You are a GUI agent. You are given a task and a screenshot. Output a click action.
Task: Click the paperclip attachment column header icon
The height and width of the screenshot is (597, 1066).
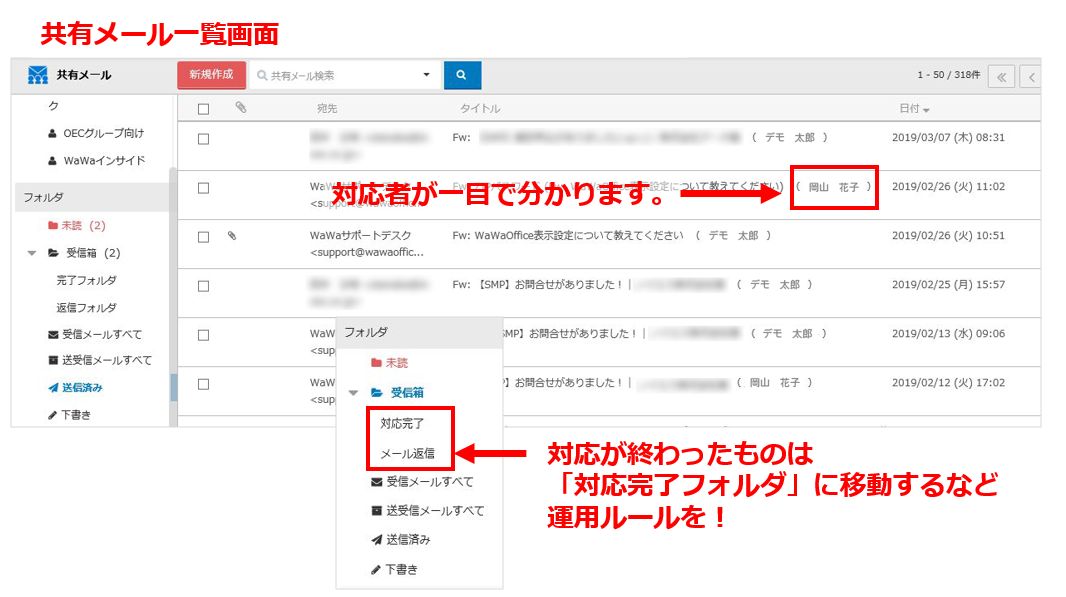coord(241,108)
